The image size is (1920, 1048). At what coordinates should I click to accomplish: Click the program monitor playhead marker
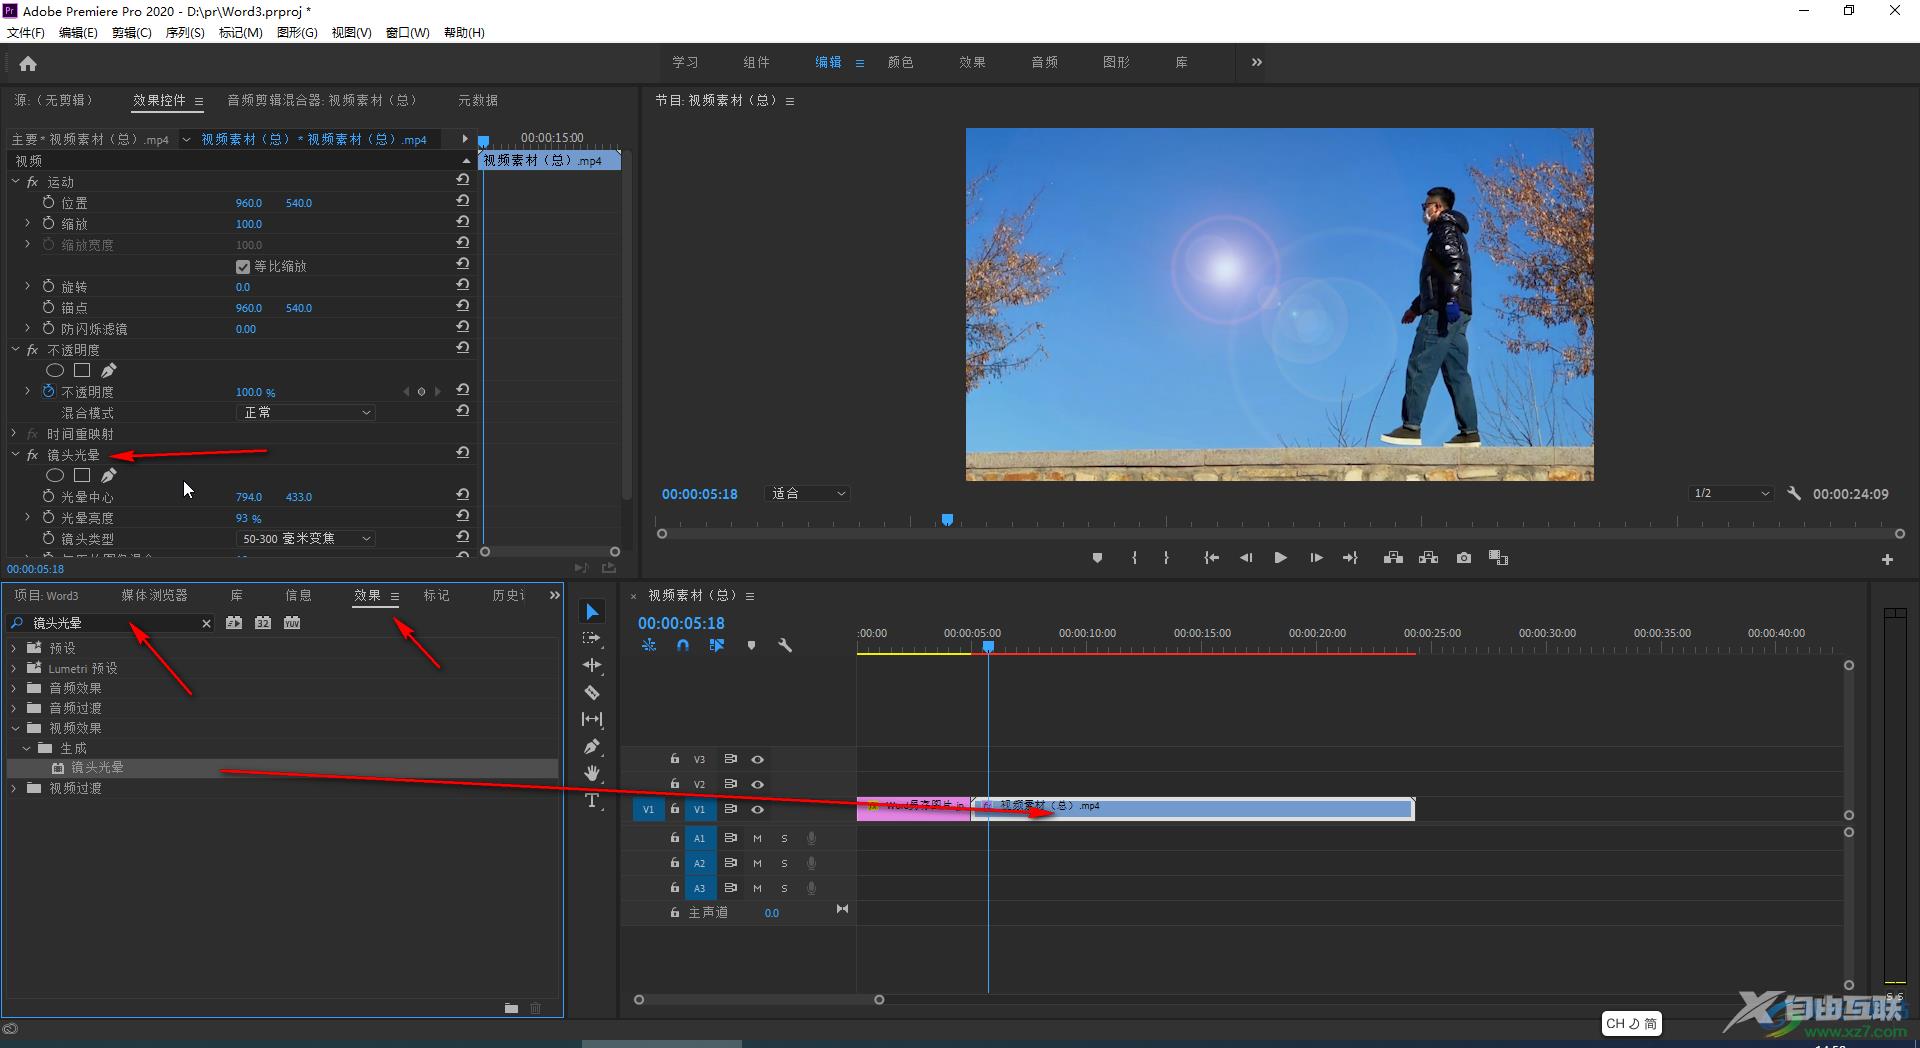(947, 520)
